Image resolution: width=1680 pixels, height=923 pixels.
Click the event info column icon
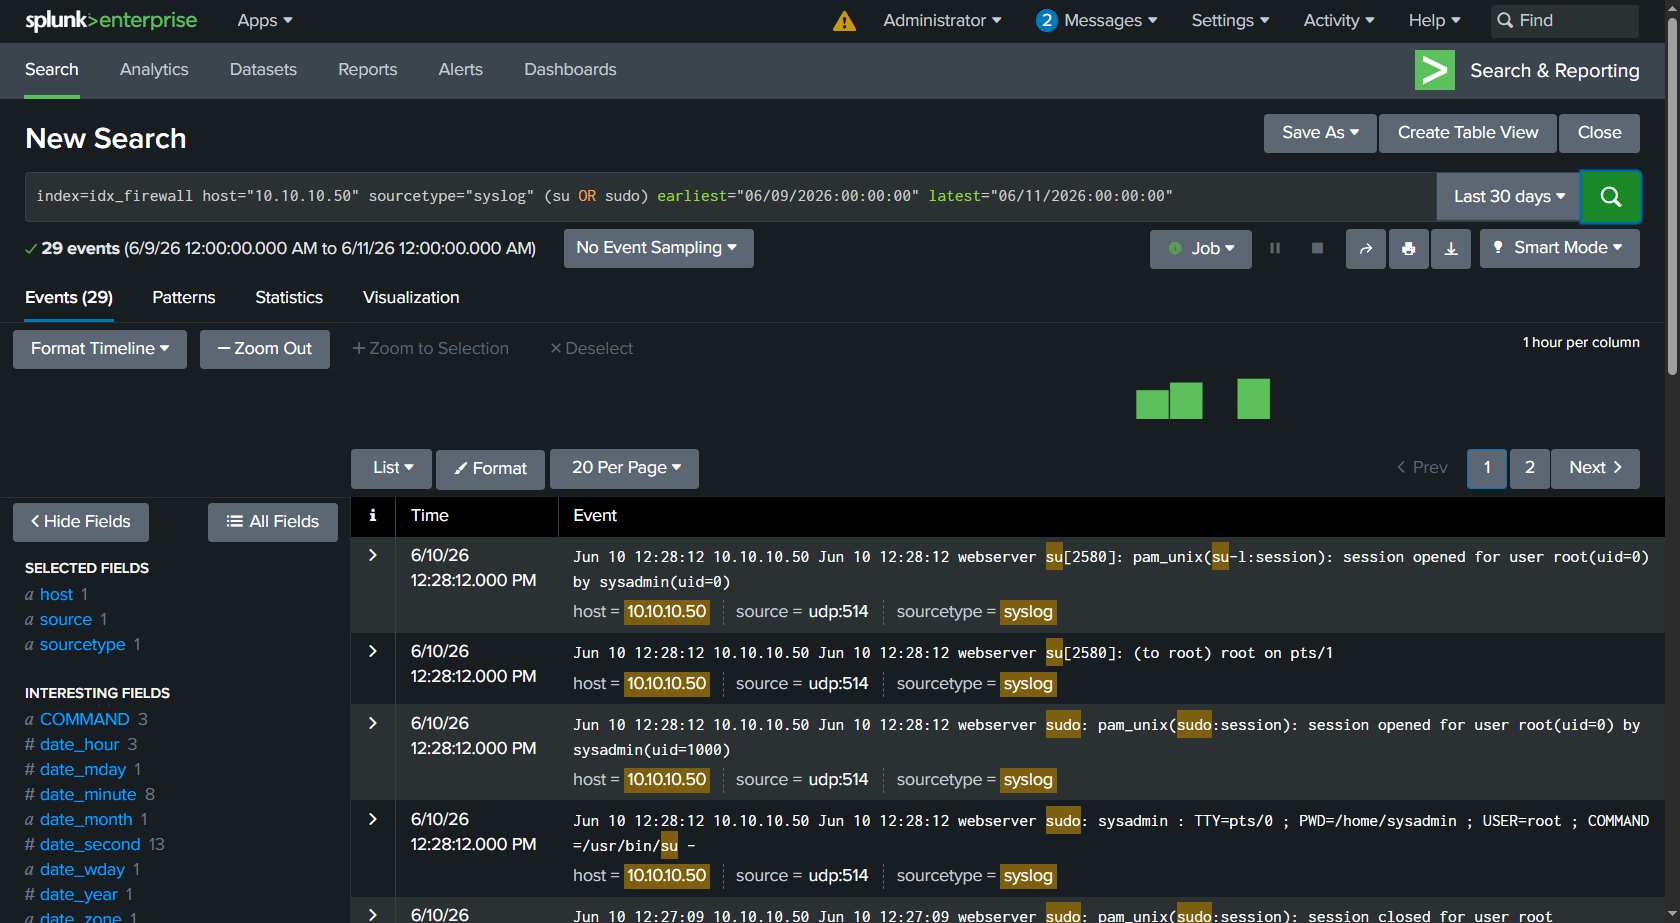(x=373, y=515)
